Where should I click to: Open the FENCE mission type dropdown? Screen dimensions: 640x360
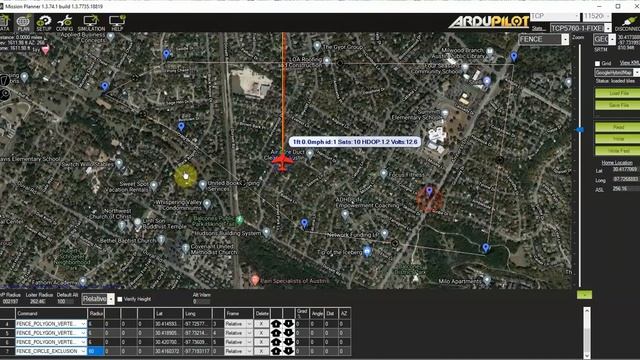(543, 39)
